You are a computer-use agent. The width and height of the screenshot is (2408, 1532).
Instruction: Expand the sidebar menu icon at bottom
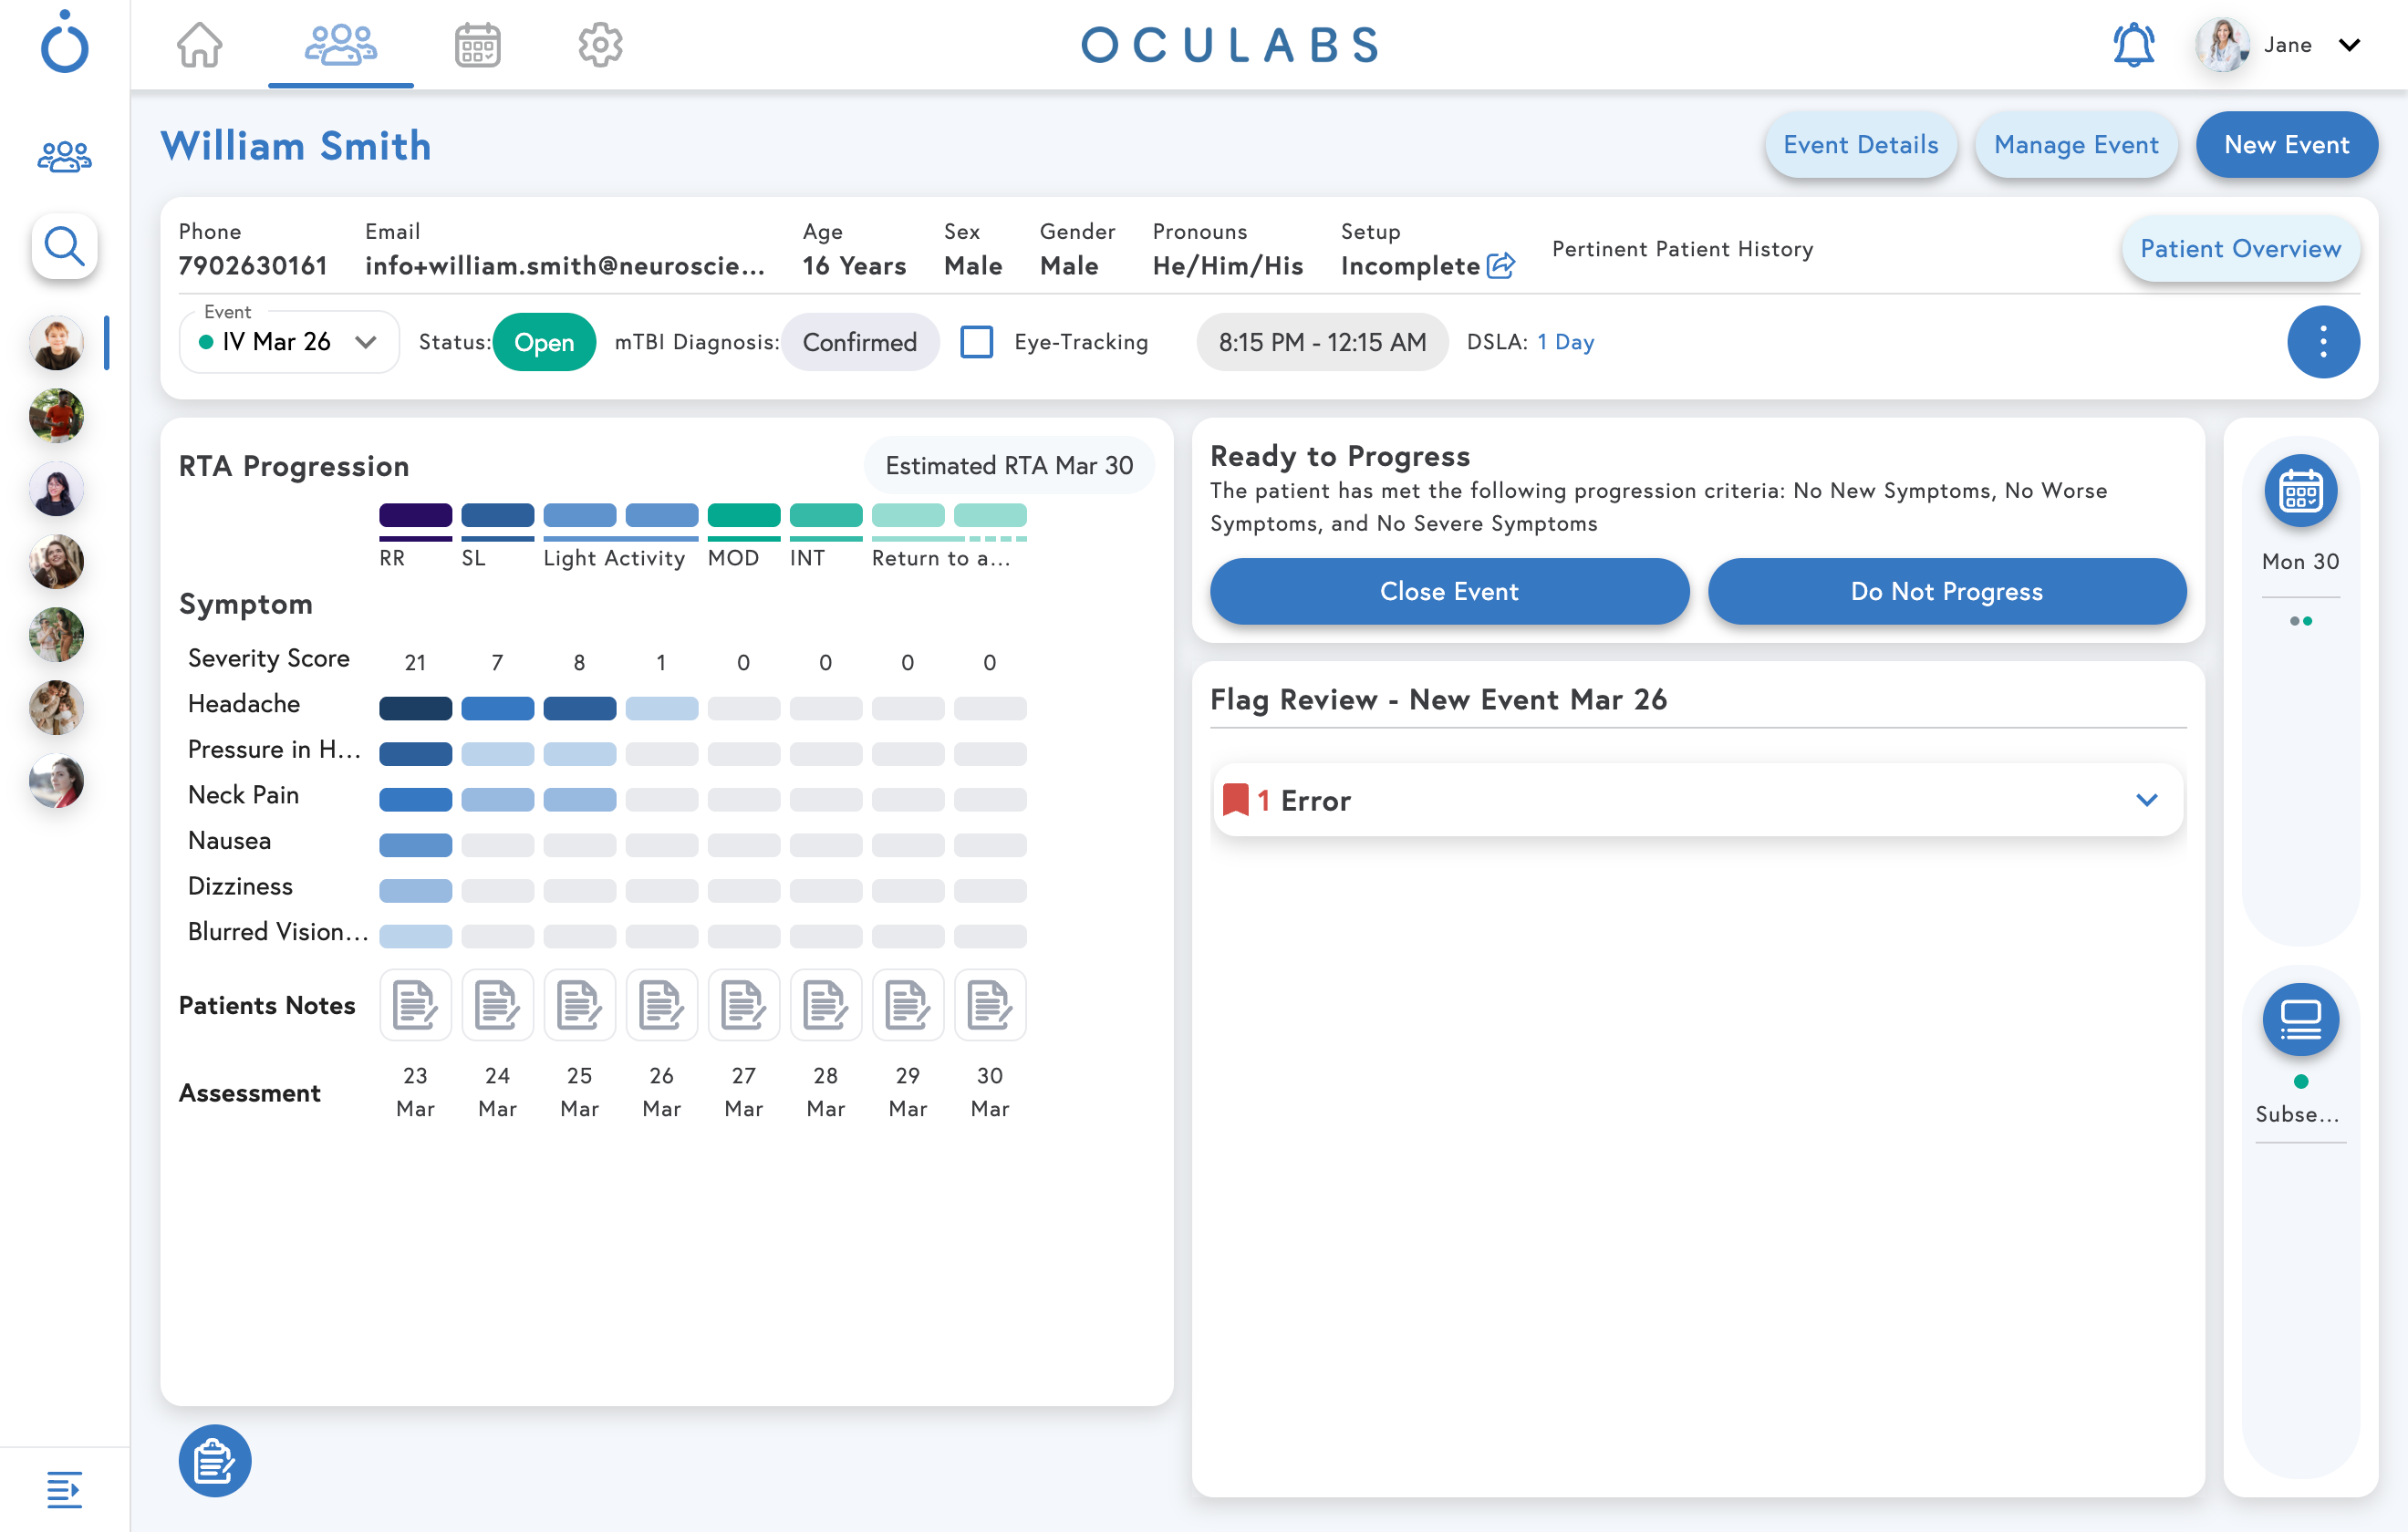[64, 1489]
